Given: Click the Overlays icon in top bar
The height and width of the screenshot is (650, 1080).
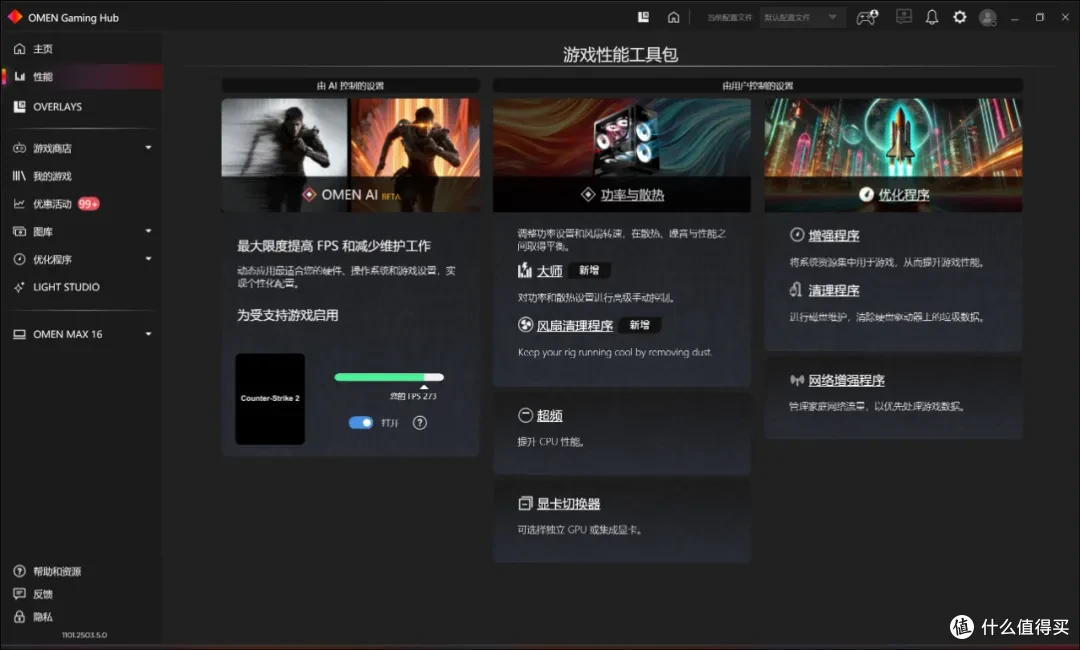Looking at the screenshot, I should [x=643, y=17].
